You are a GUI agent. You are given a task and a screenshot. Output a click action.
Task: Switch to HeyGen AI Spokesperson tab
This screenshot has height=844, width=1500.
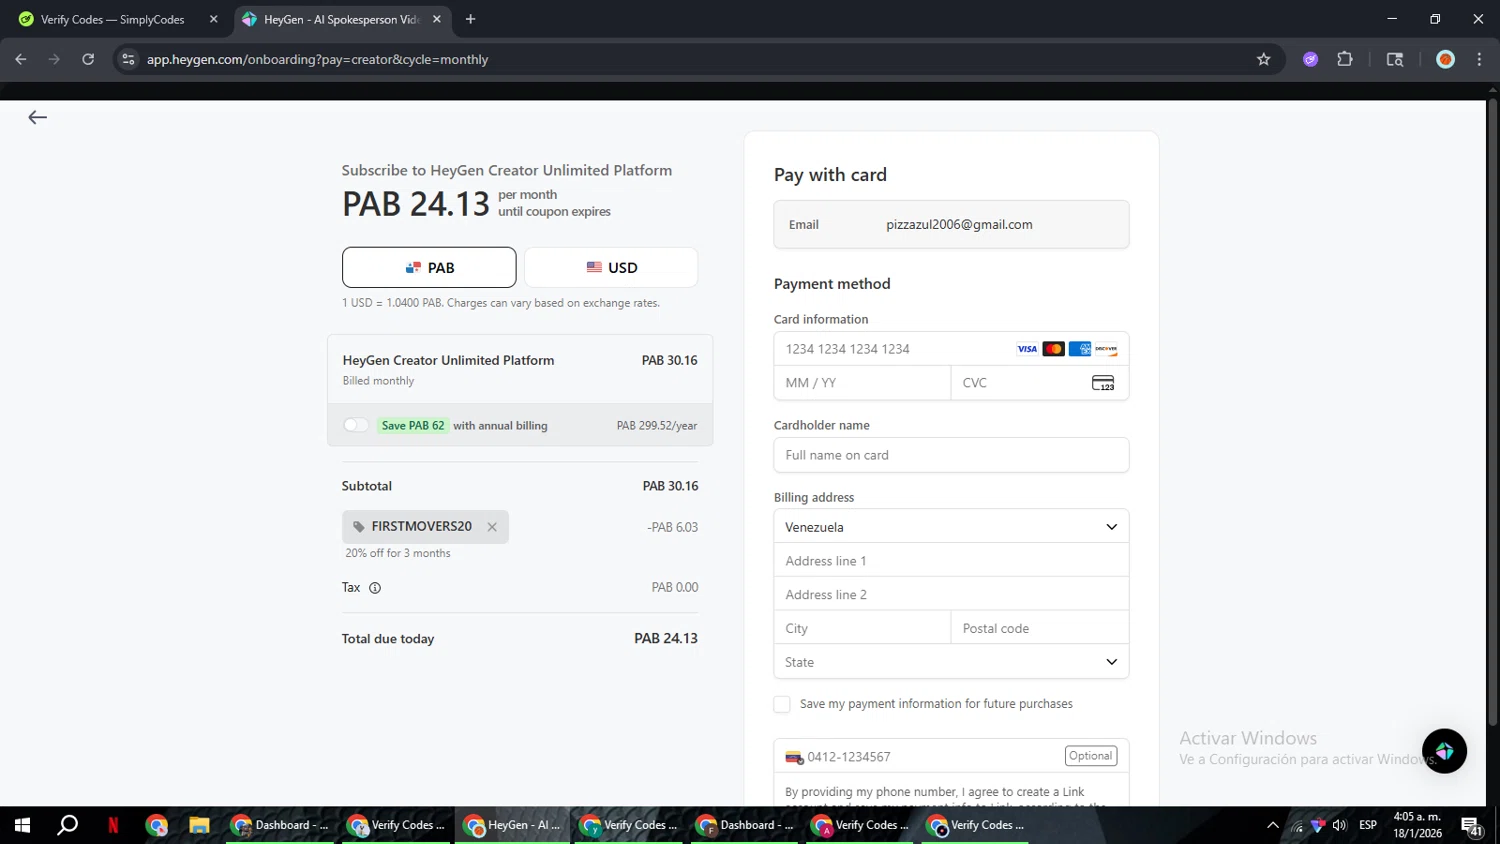pyautogui.click(x=342, y=19)
